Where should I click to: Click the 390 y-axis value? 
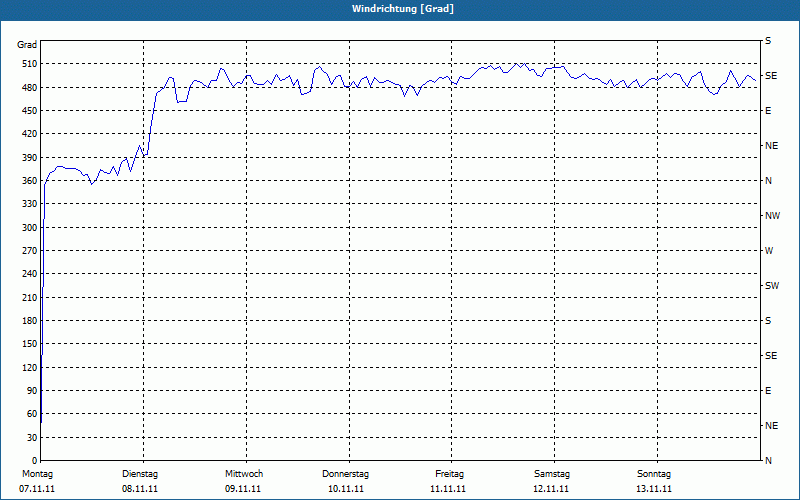30,158
